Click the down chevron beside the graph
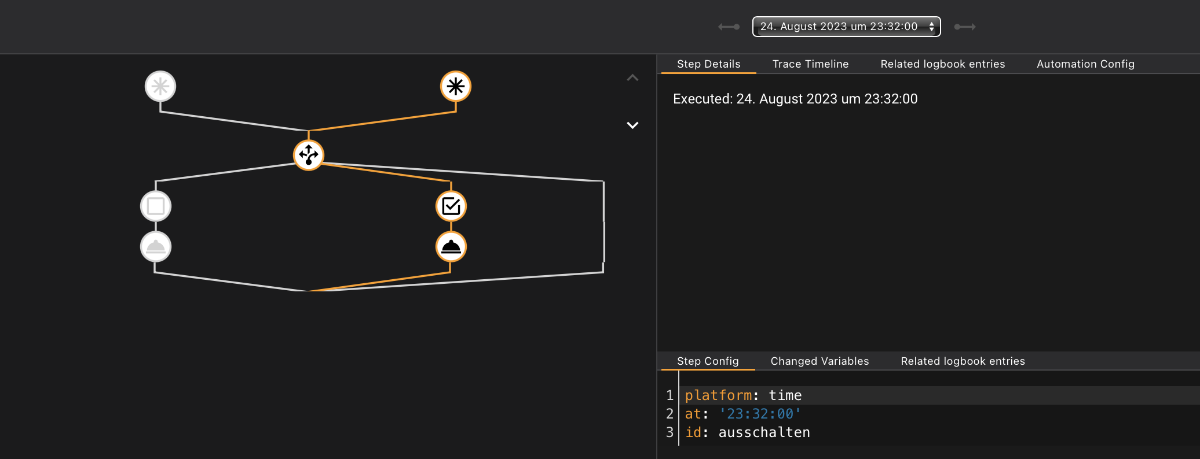 pyautogui.click(x=632, y=125)
